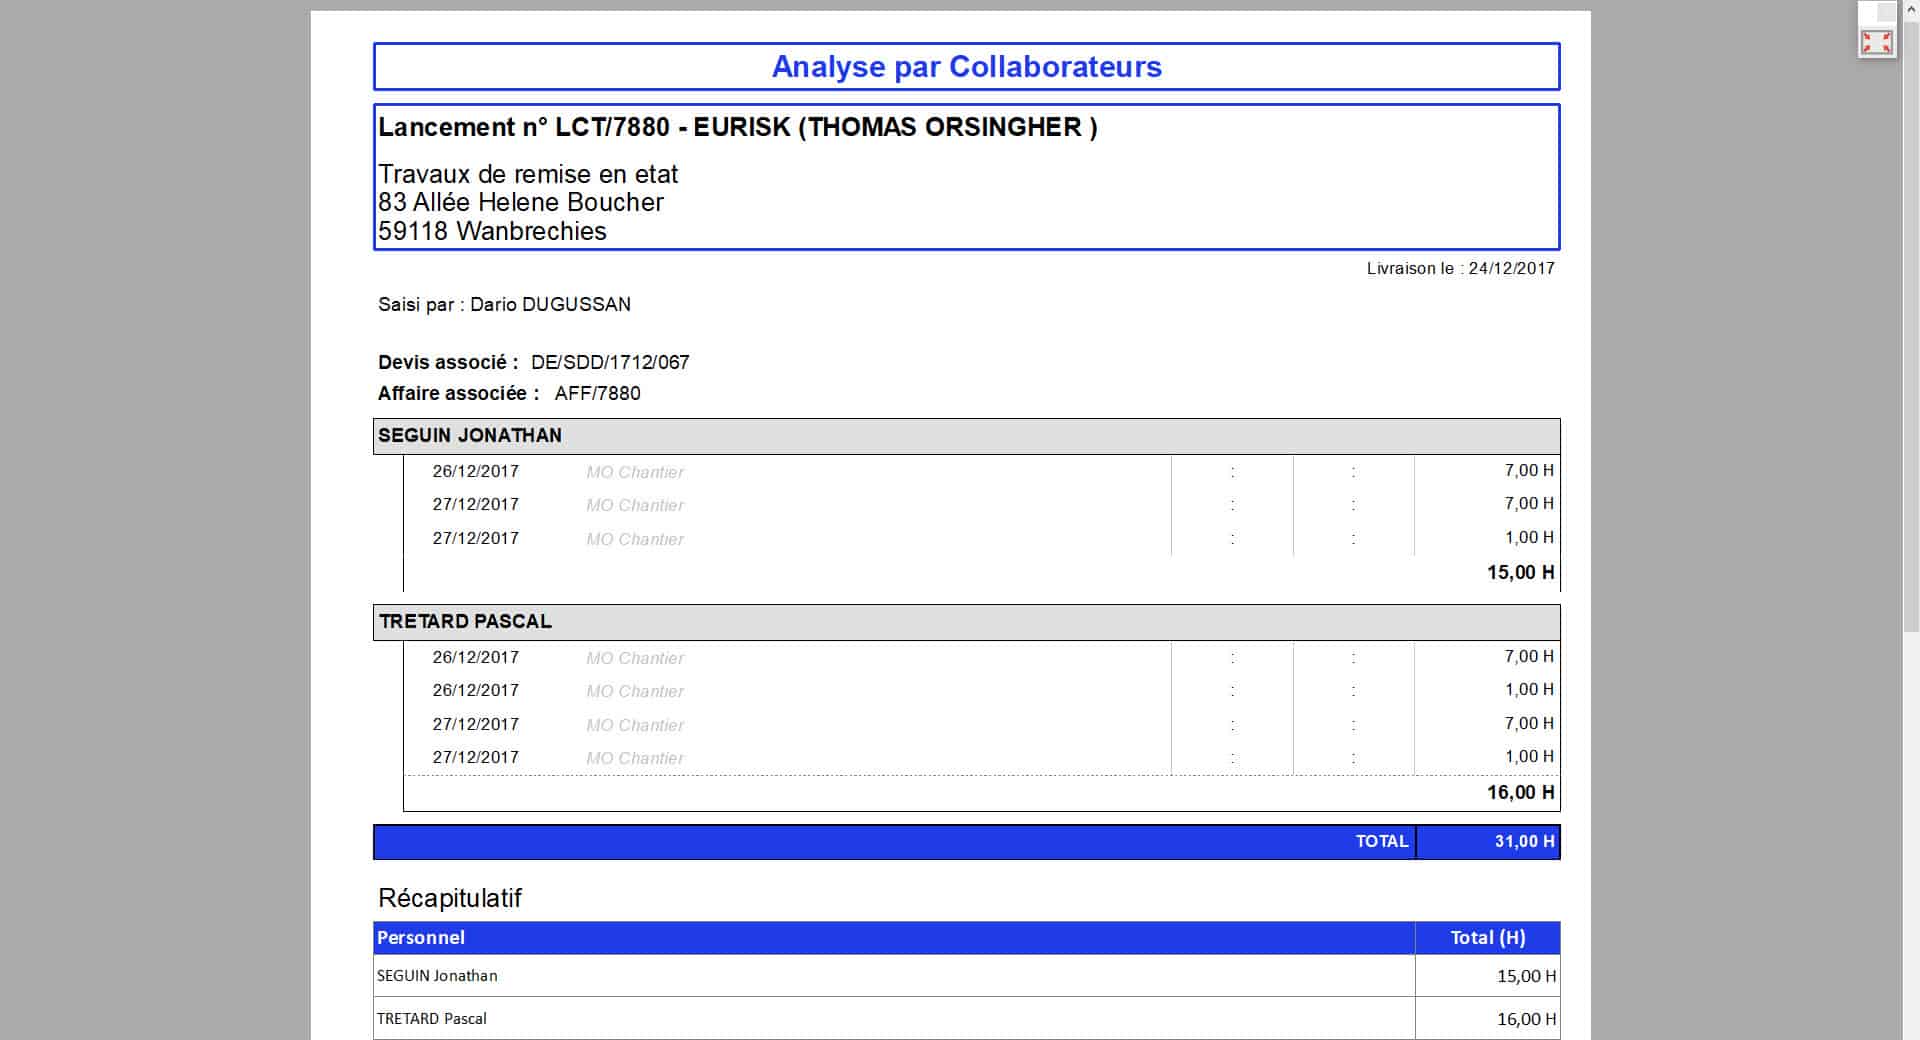The width and height of the screenshot is (1920, 1040).
Task: Click the TOTAL label in blue bar
Action: [x=1381, y=842]
